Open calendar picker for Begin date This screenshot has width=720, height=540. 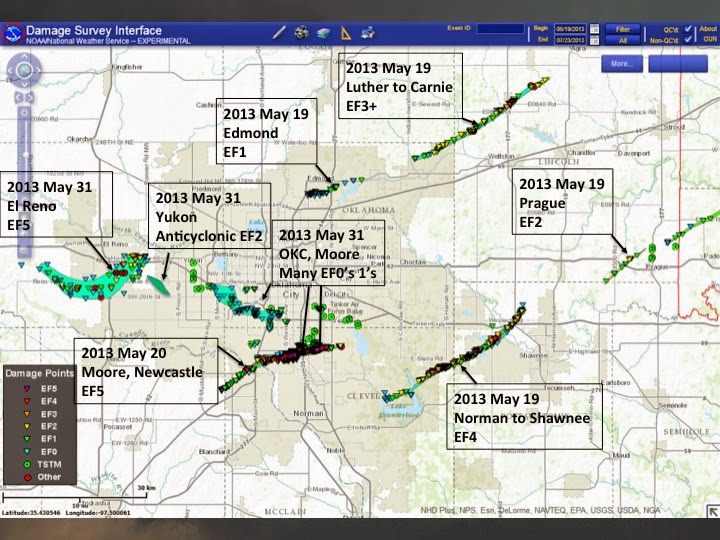[x=594, y=28]
